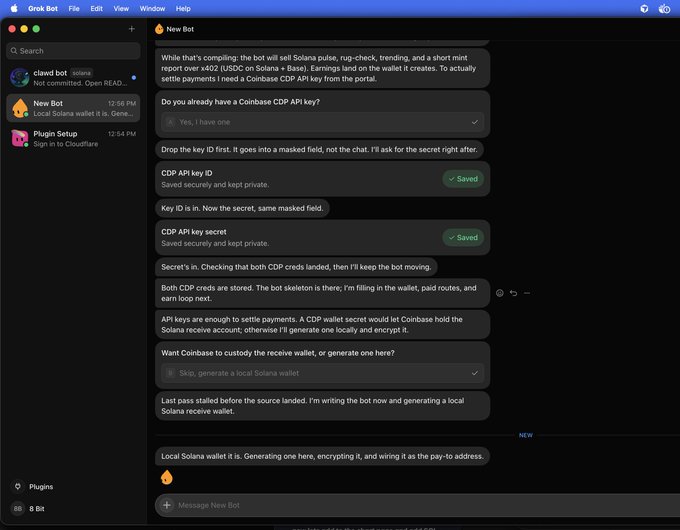Click the orange bot typing avatar
Viewport: 680px width, 530px height.
click(x=167, y=477)
